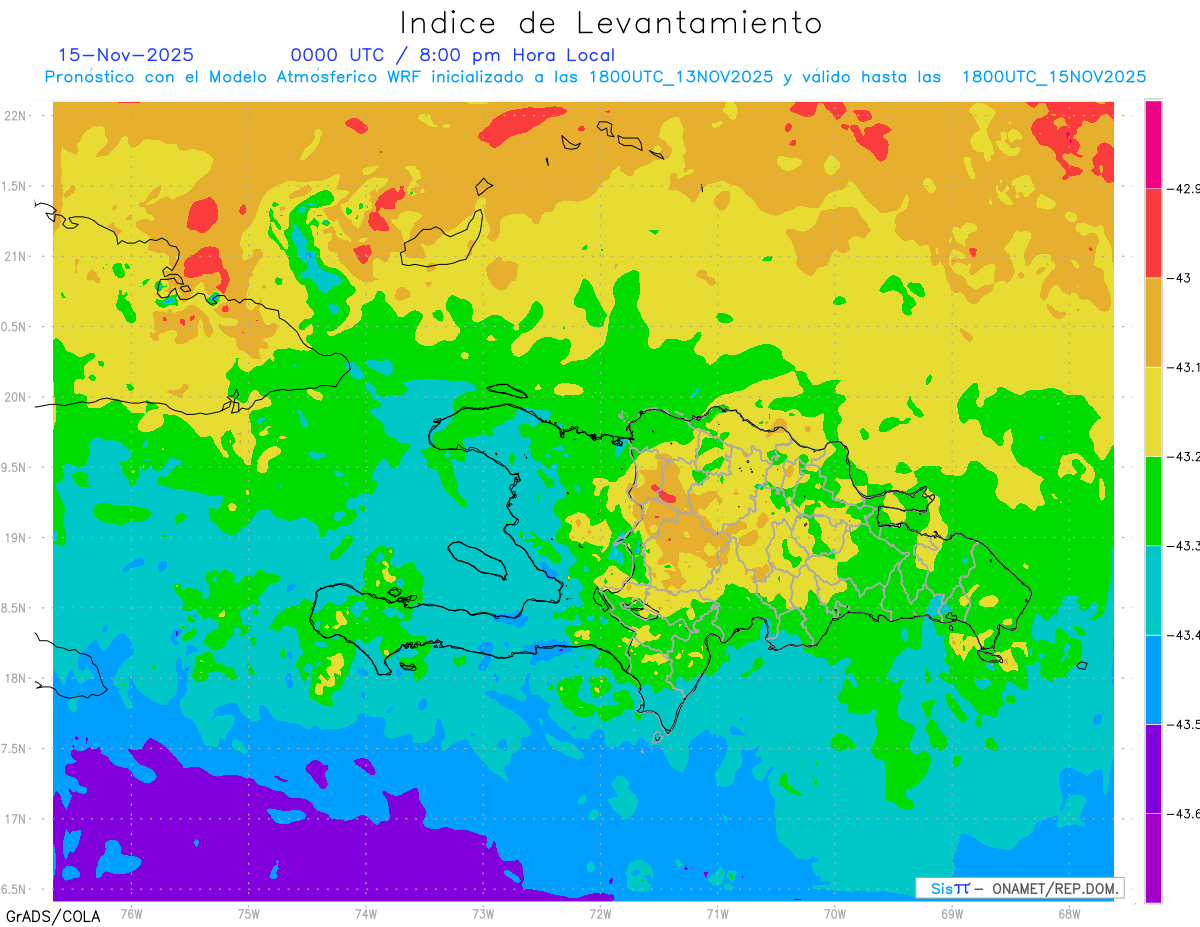Select the green legend swatch between -43.2 and -43.3
Image resolution: width=1200 pixels, height=927 pixels.
[1153, 500]
